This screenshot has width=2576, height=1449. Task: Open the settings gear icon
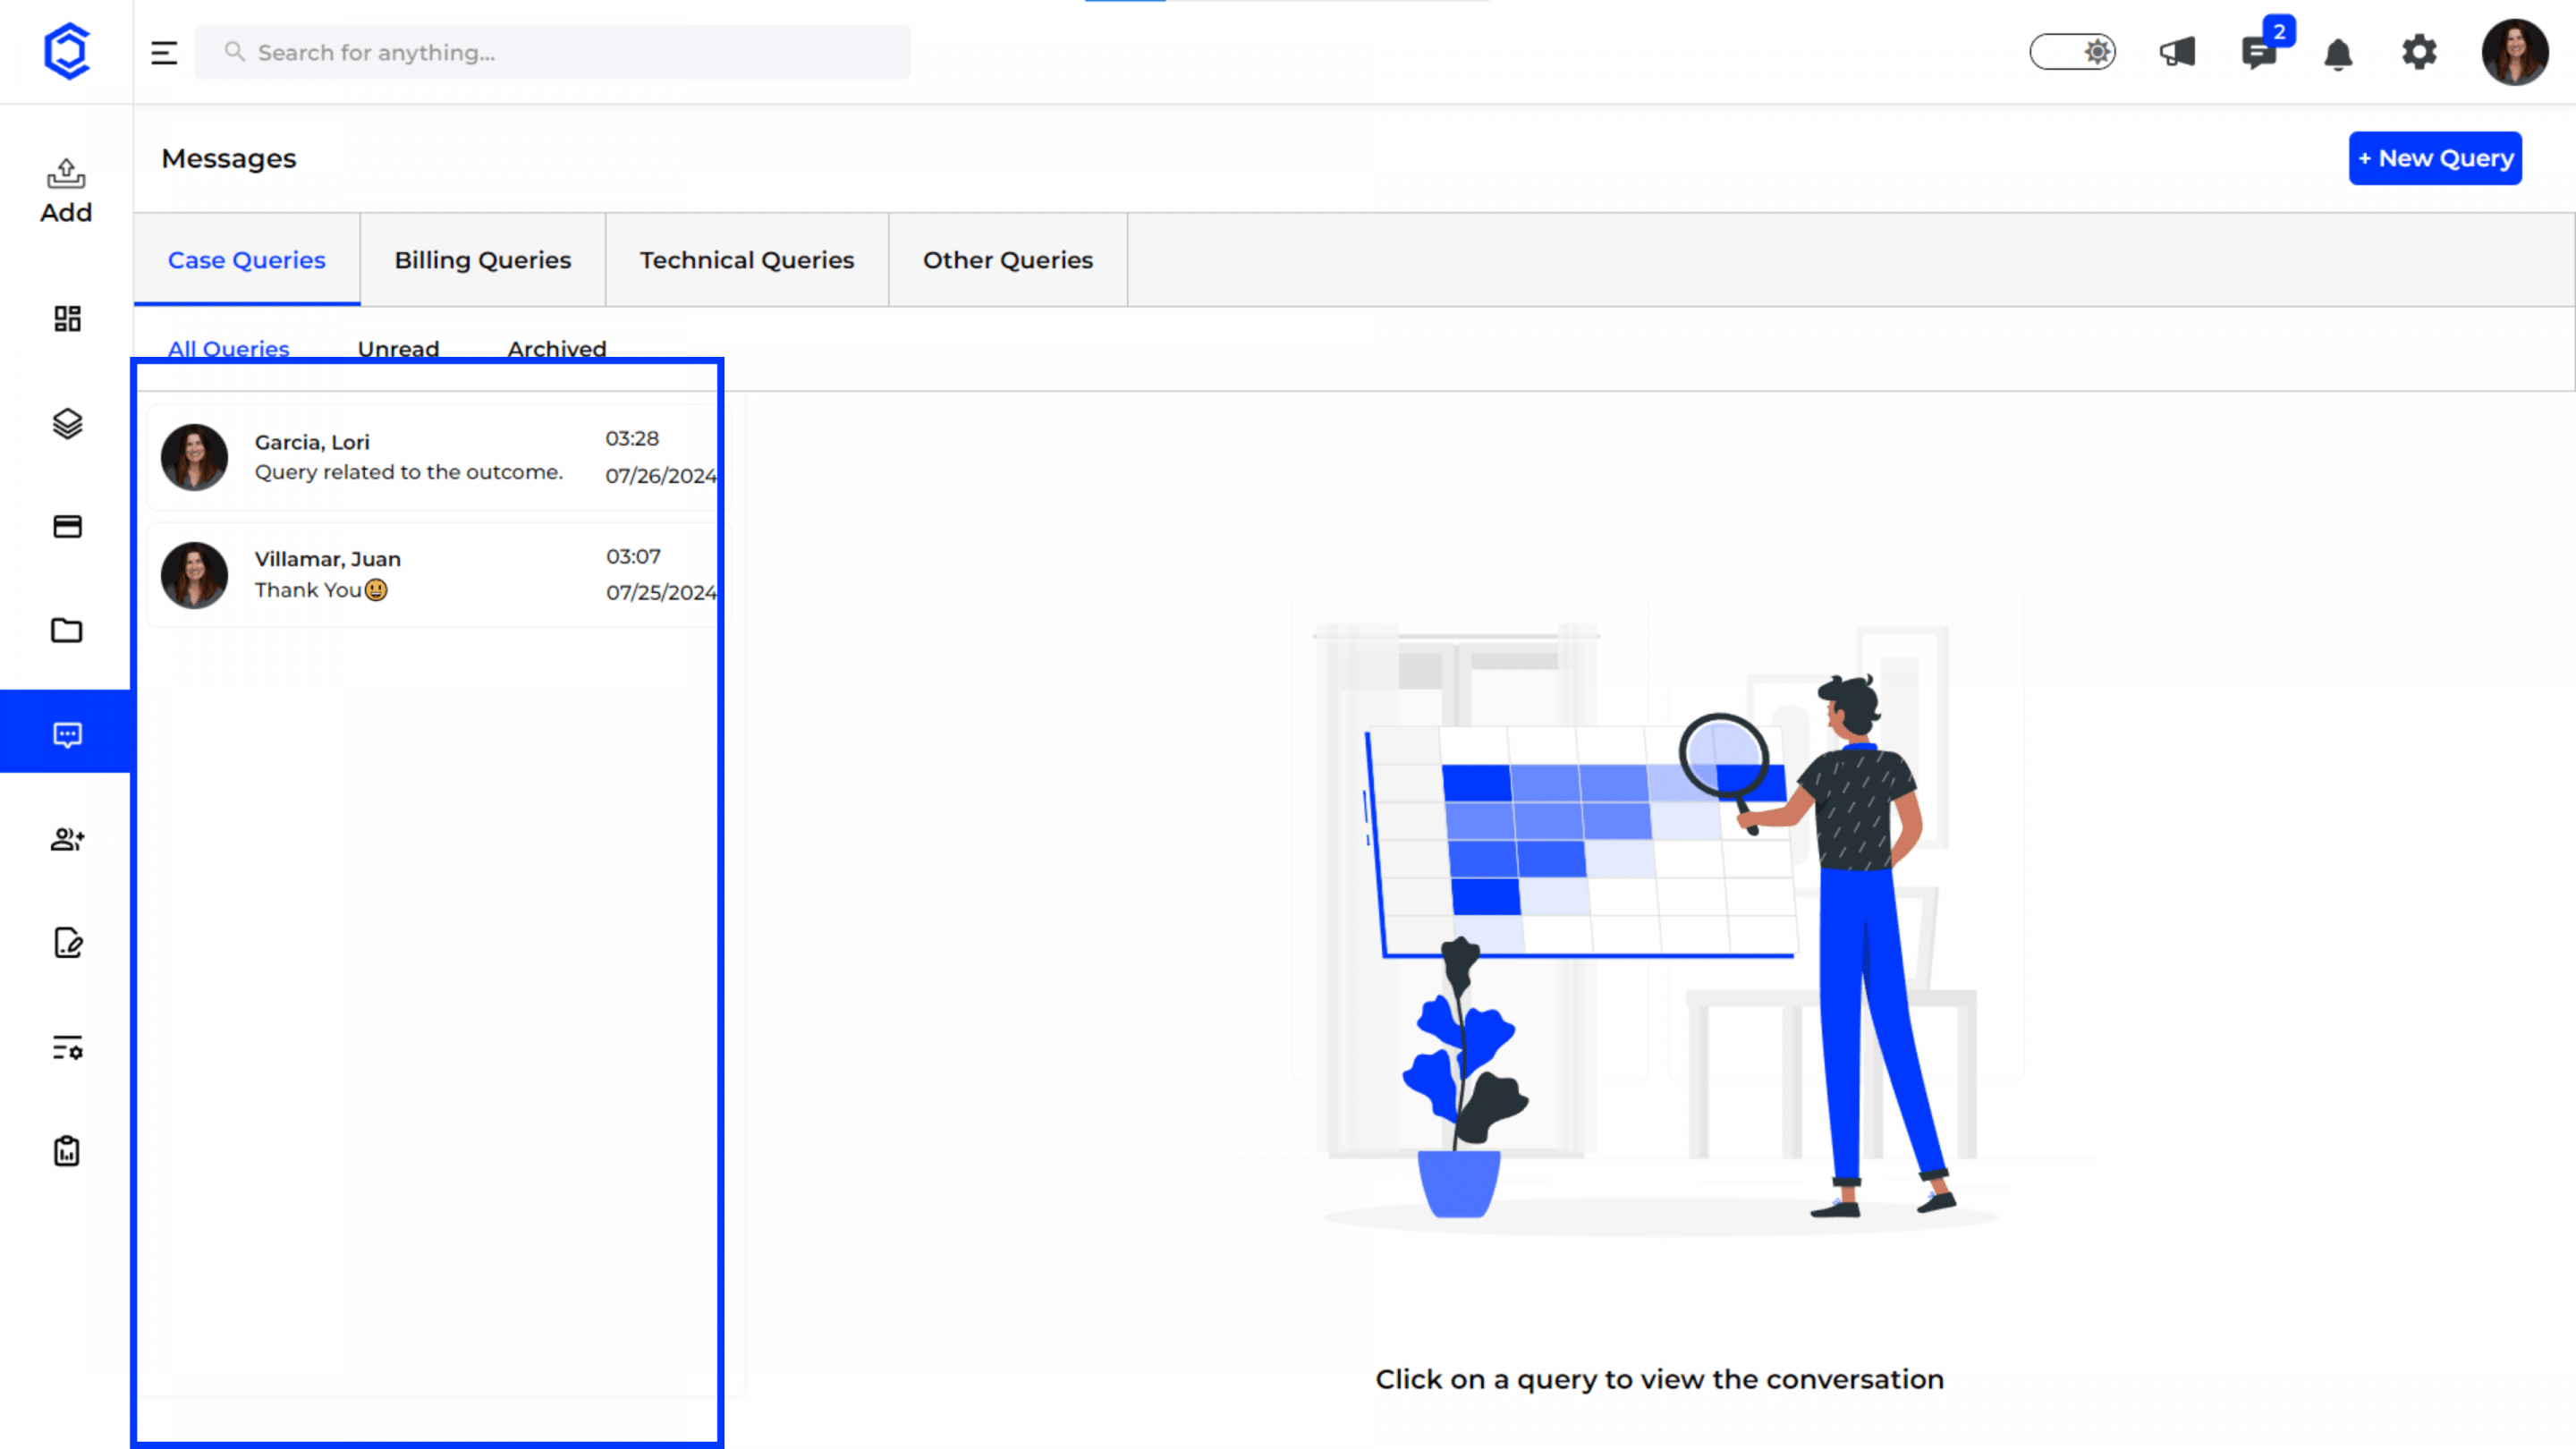[x=2419, y=52]
